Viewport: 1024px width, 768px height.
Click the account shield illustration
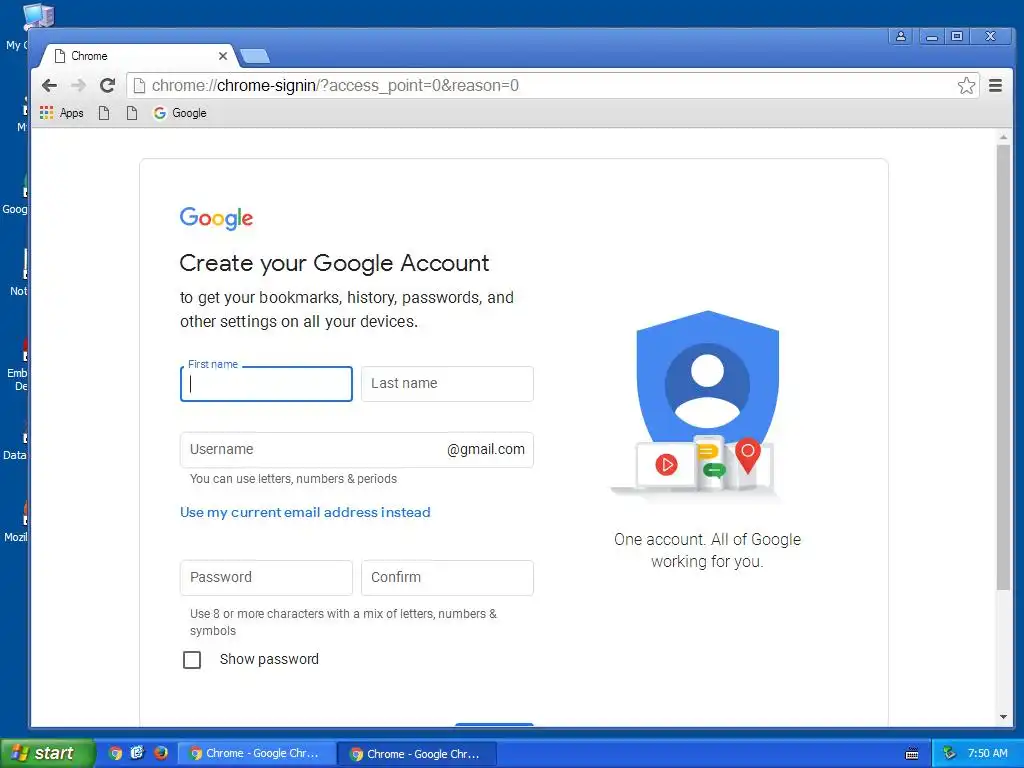click(707, 404)
